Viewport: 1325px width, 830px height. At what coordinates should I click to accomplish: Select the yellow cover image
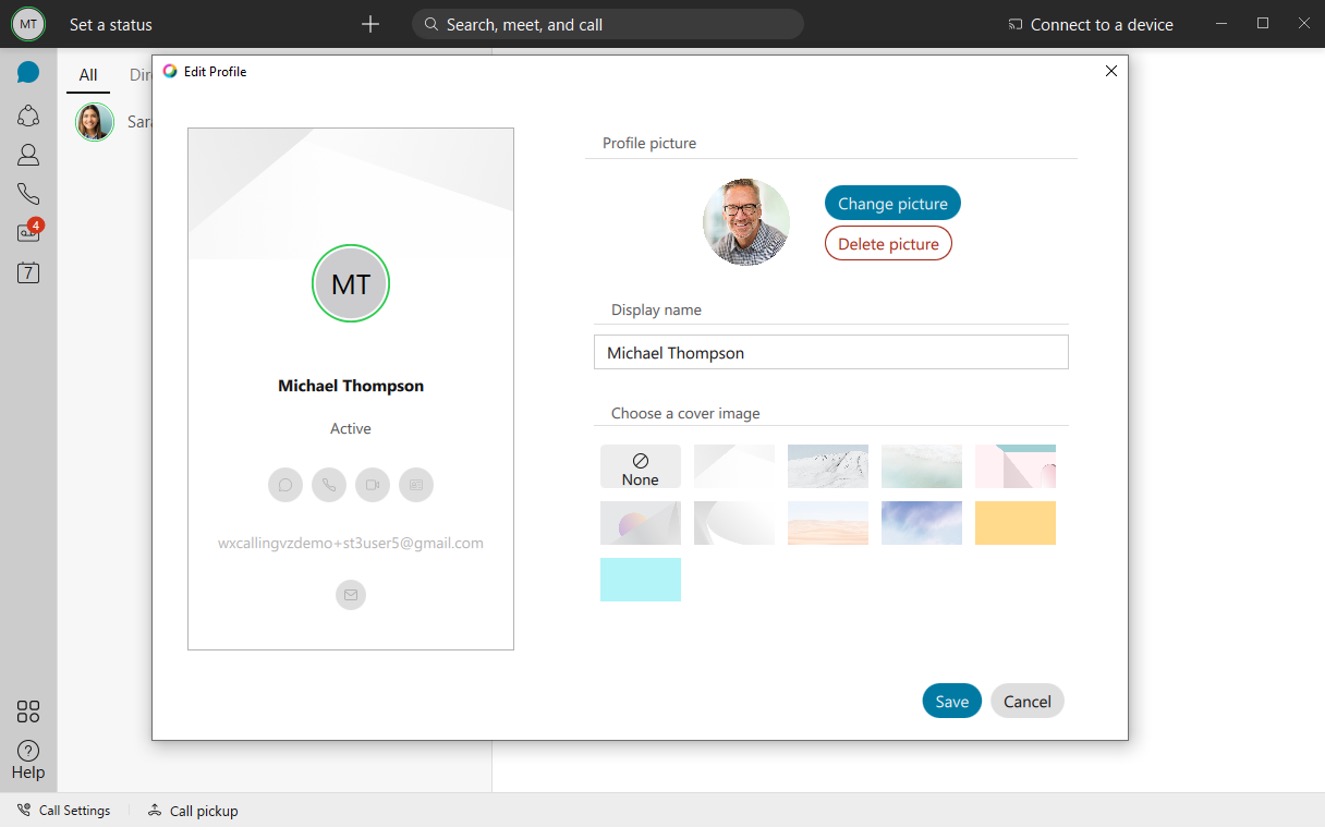pyautogui.click(x=1015, y=523)
